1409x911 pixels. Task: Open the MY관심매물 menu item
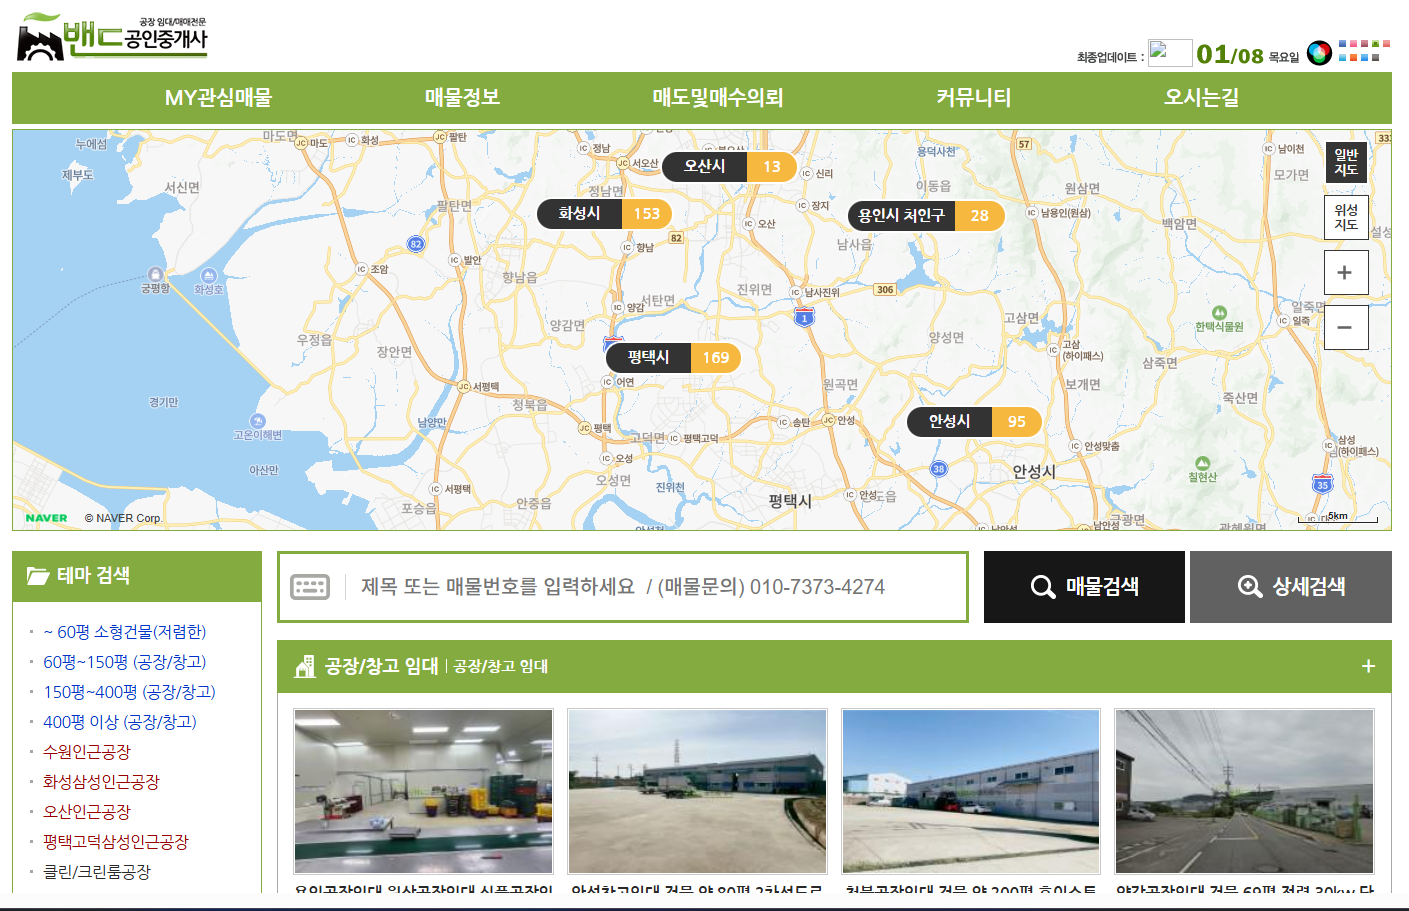click(218, 98)
